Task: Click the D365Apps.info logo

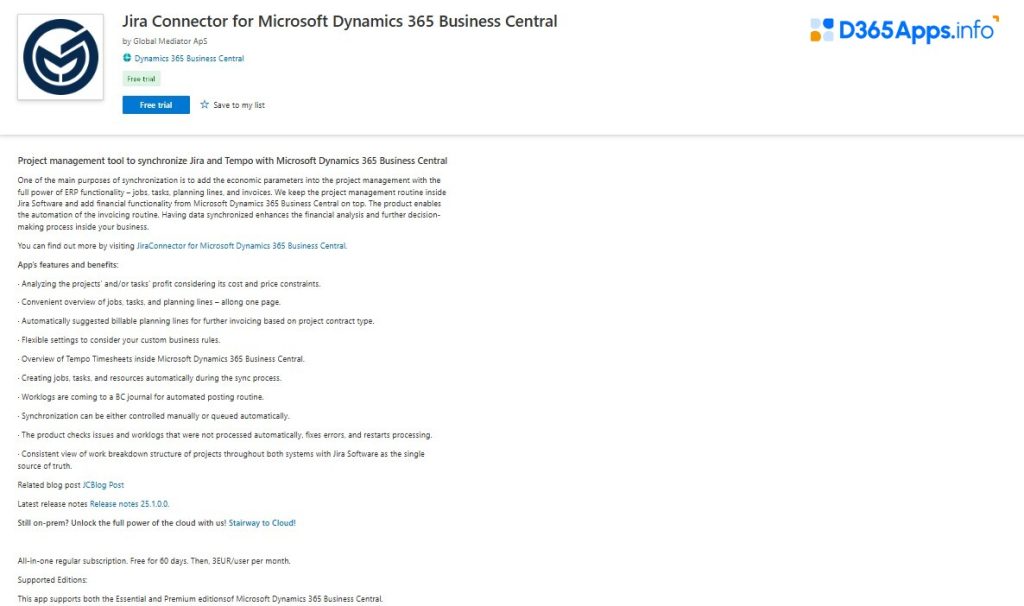Action: point(904,29)
